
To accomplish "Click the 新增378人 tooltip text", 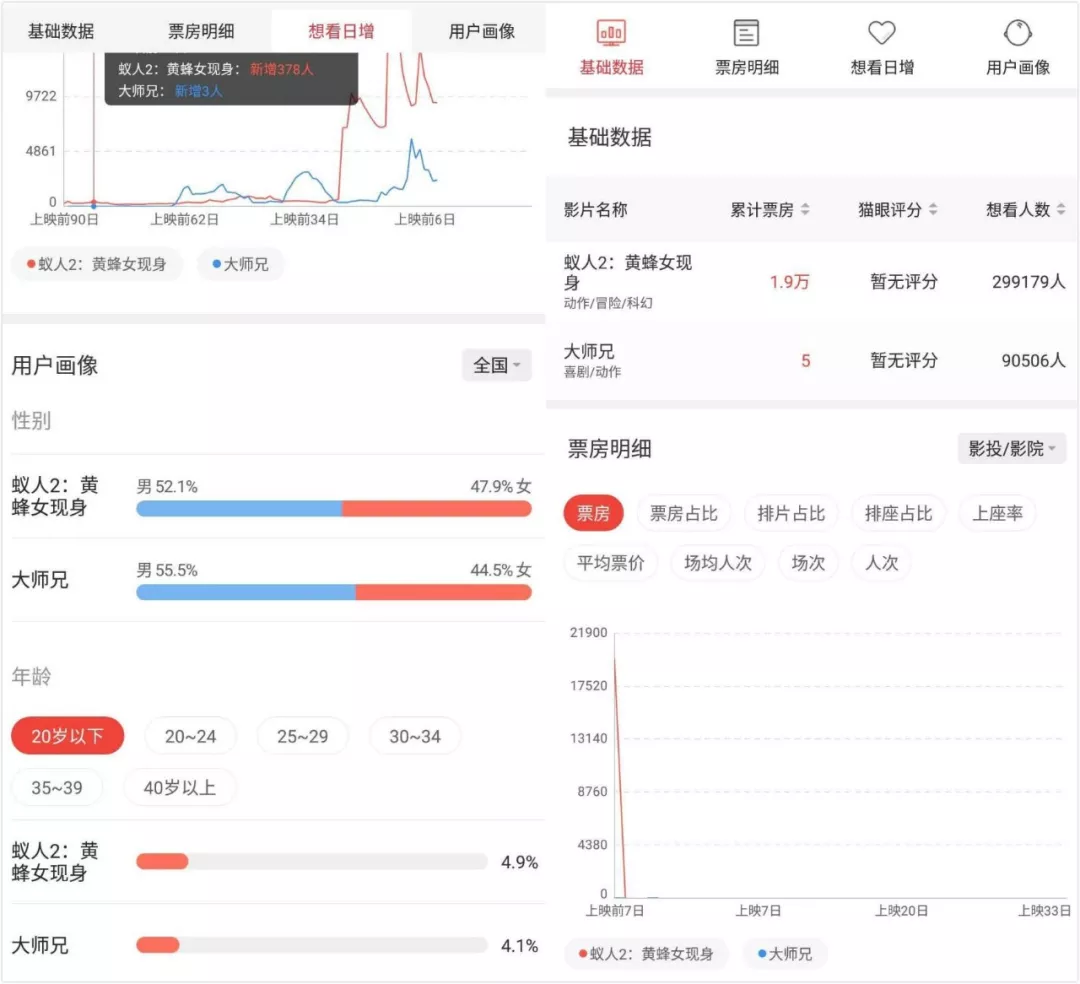I will [281, 69].
